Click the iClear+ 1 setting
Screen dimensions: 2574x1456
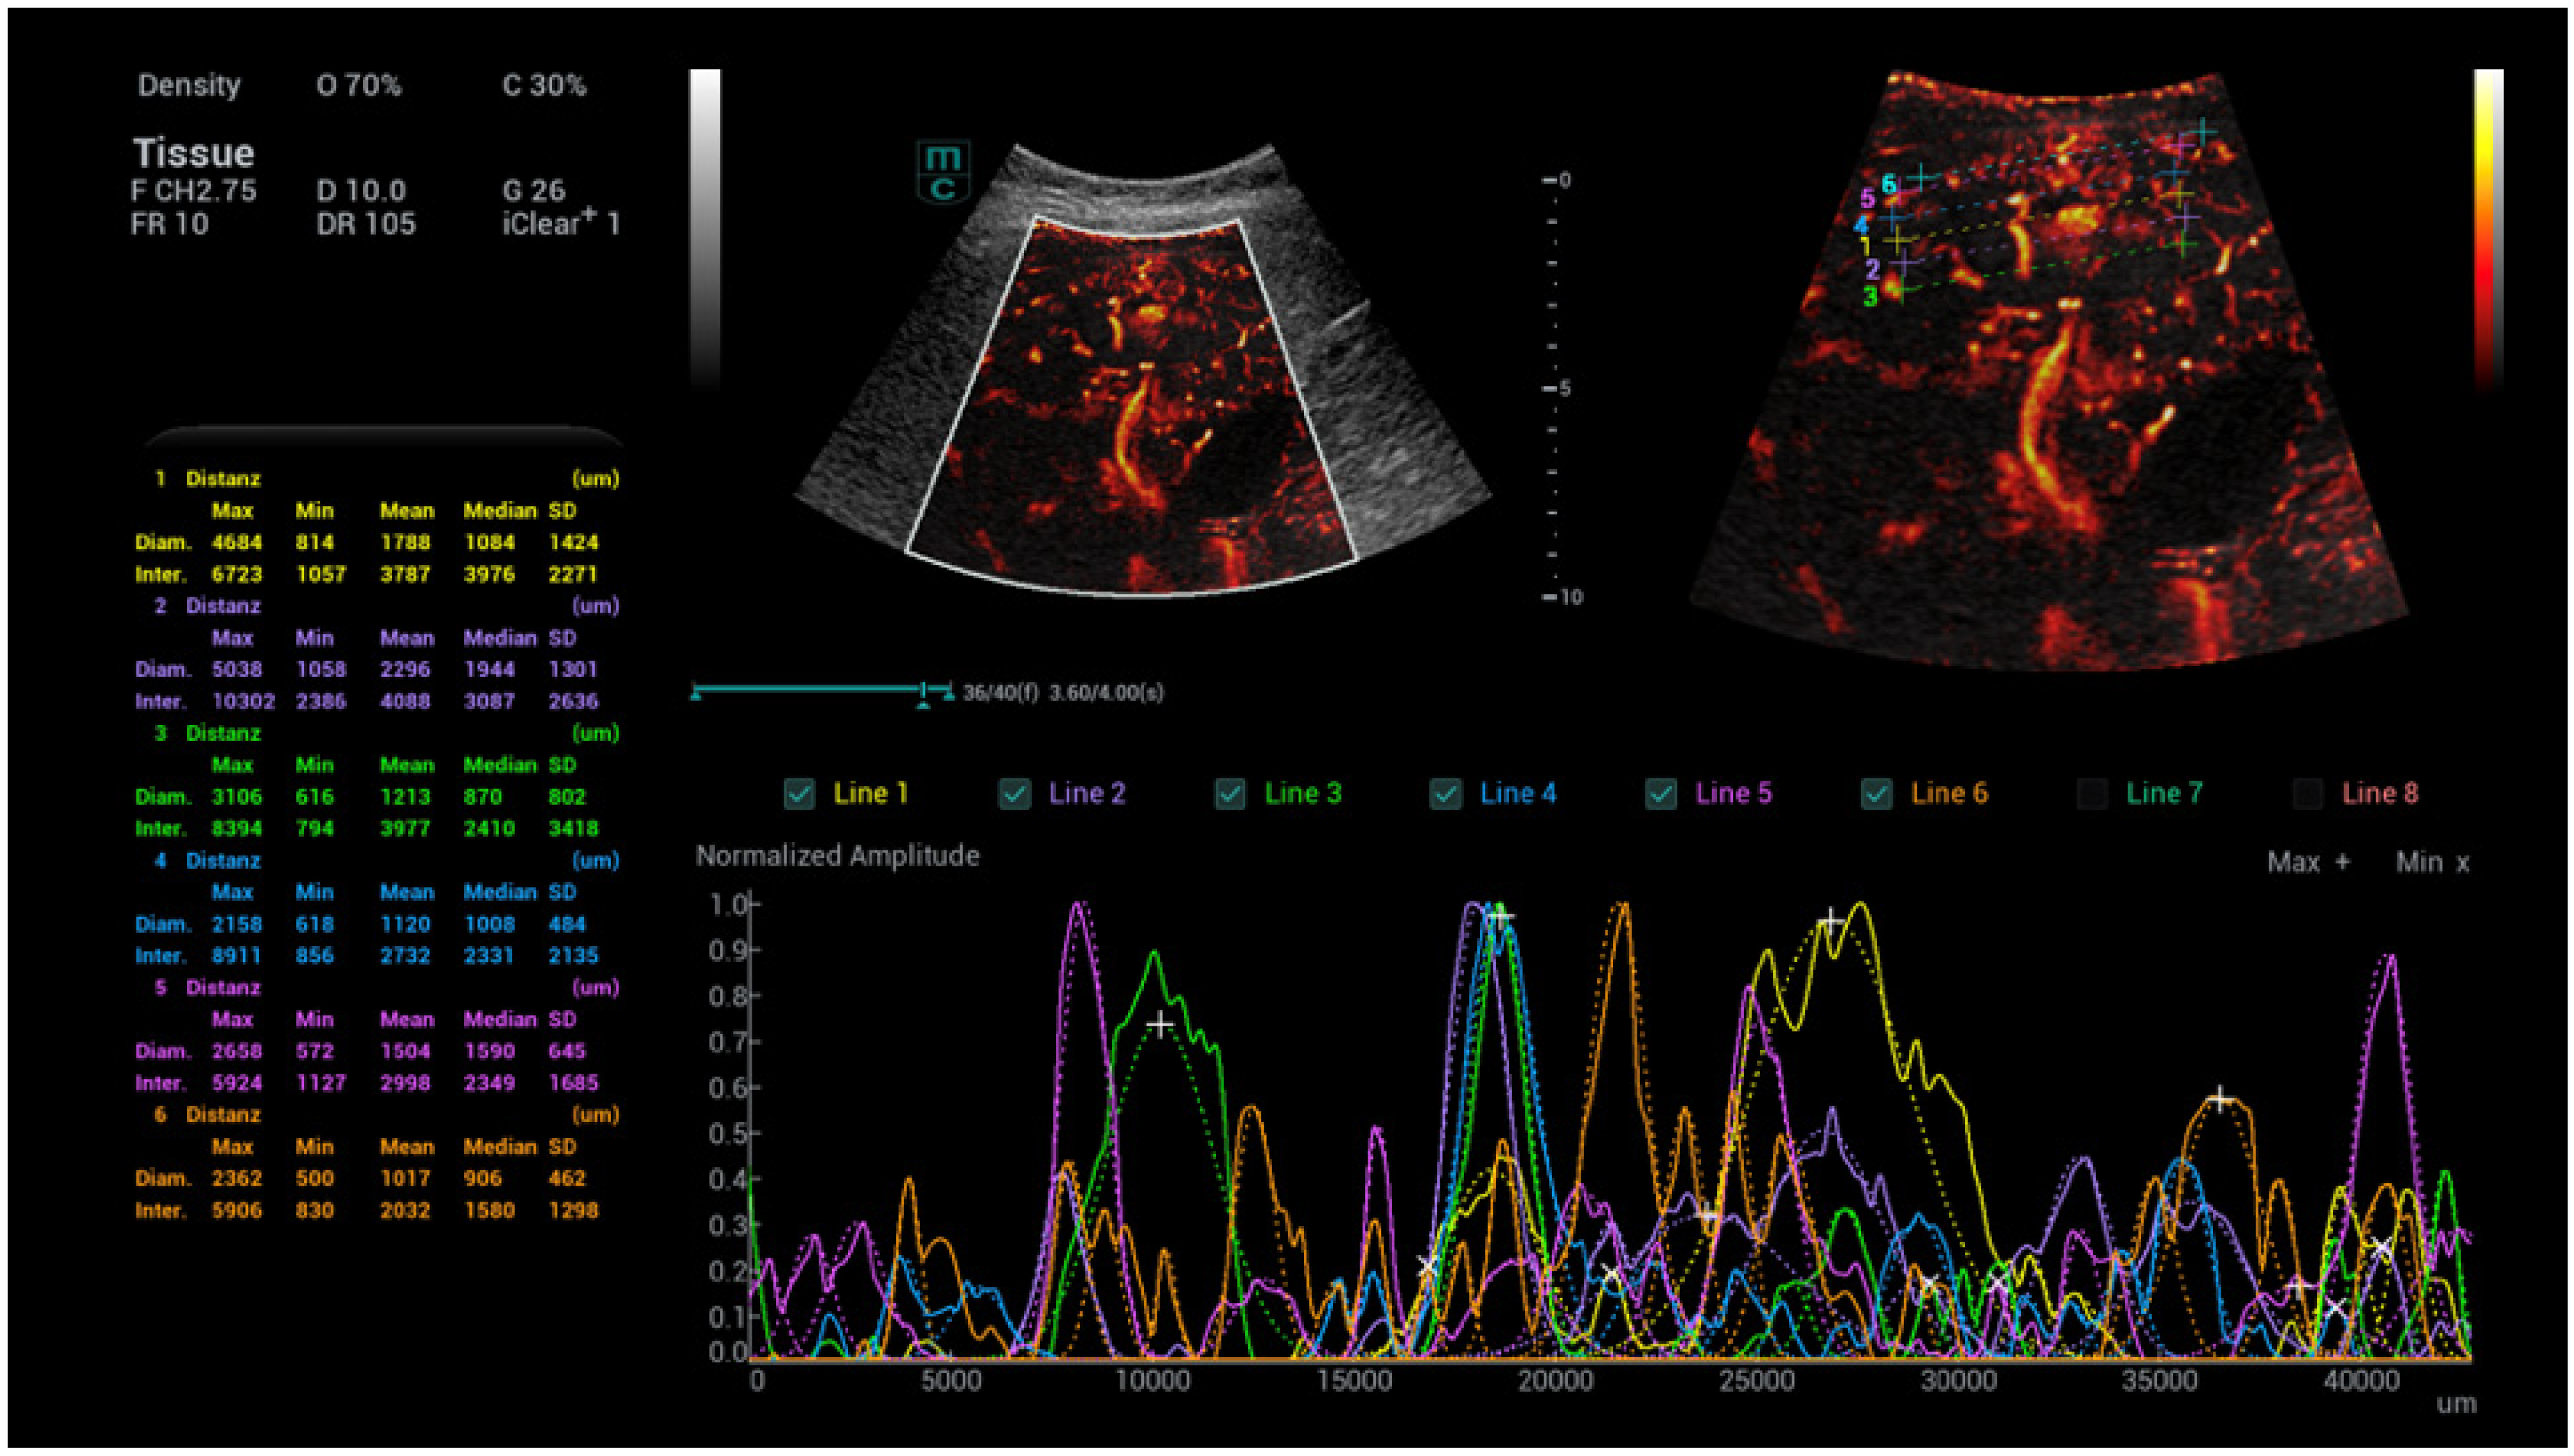coord(560,222)
